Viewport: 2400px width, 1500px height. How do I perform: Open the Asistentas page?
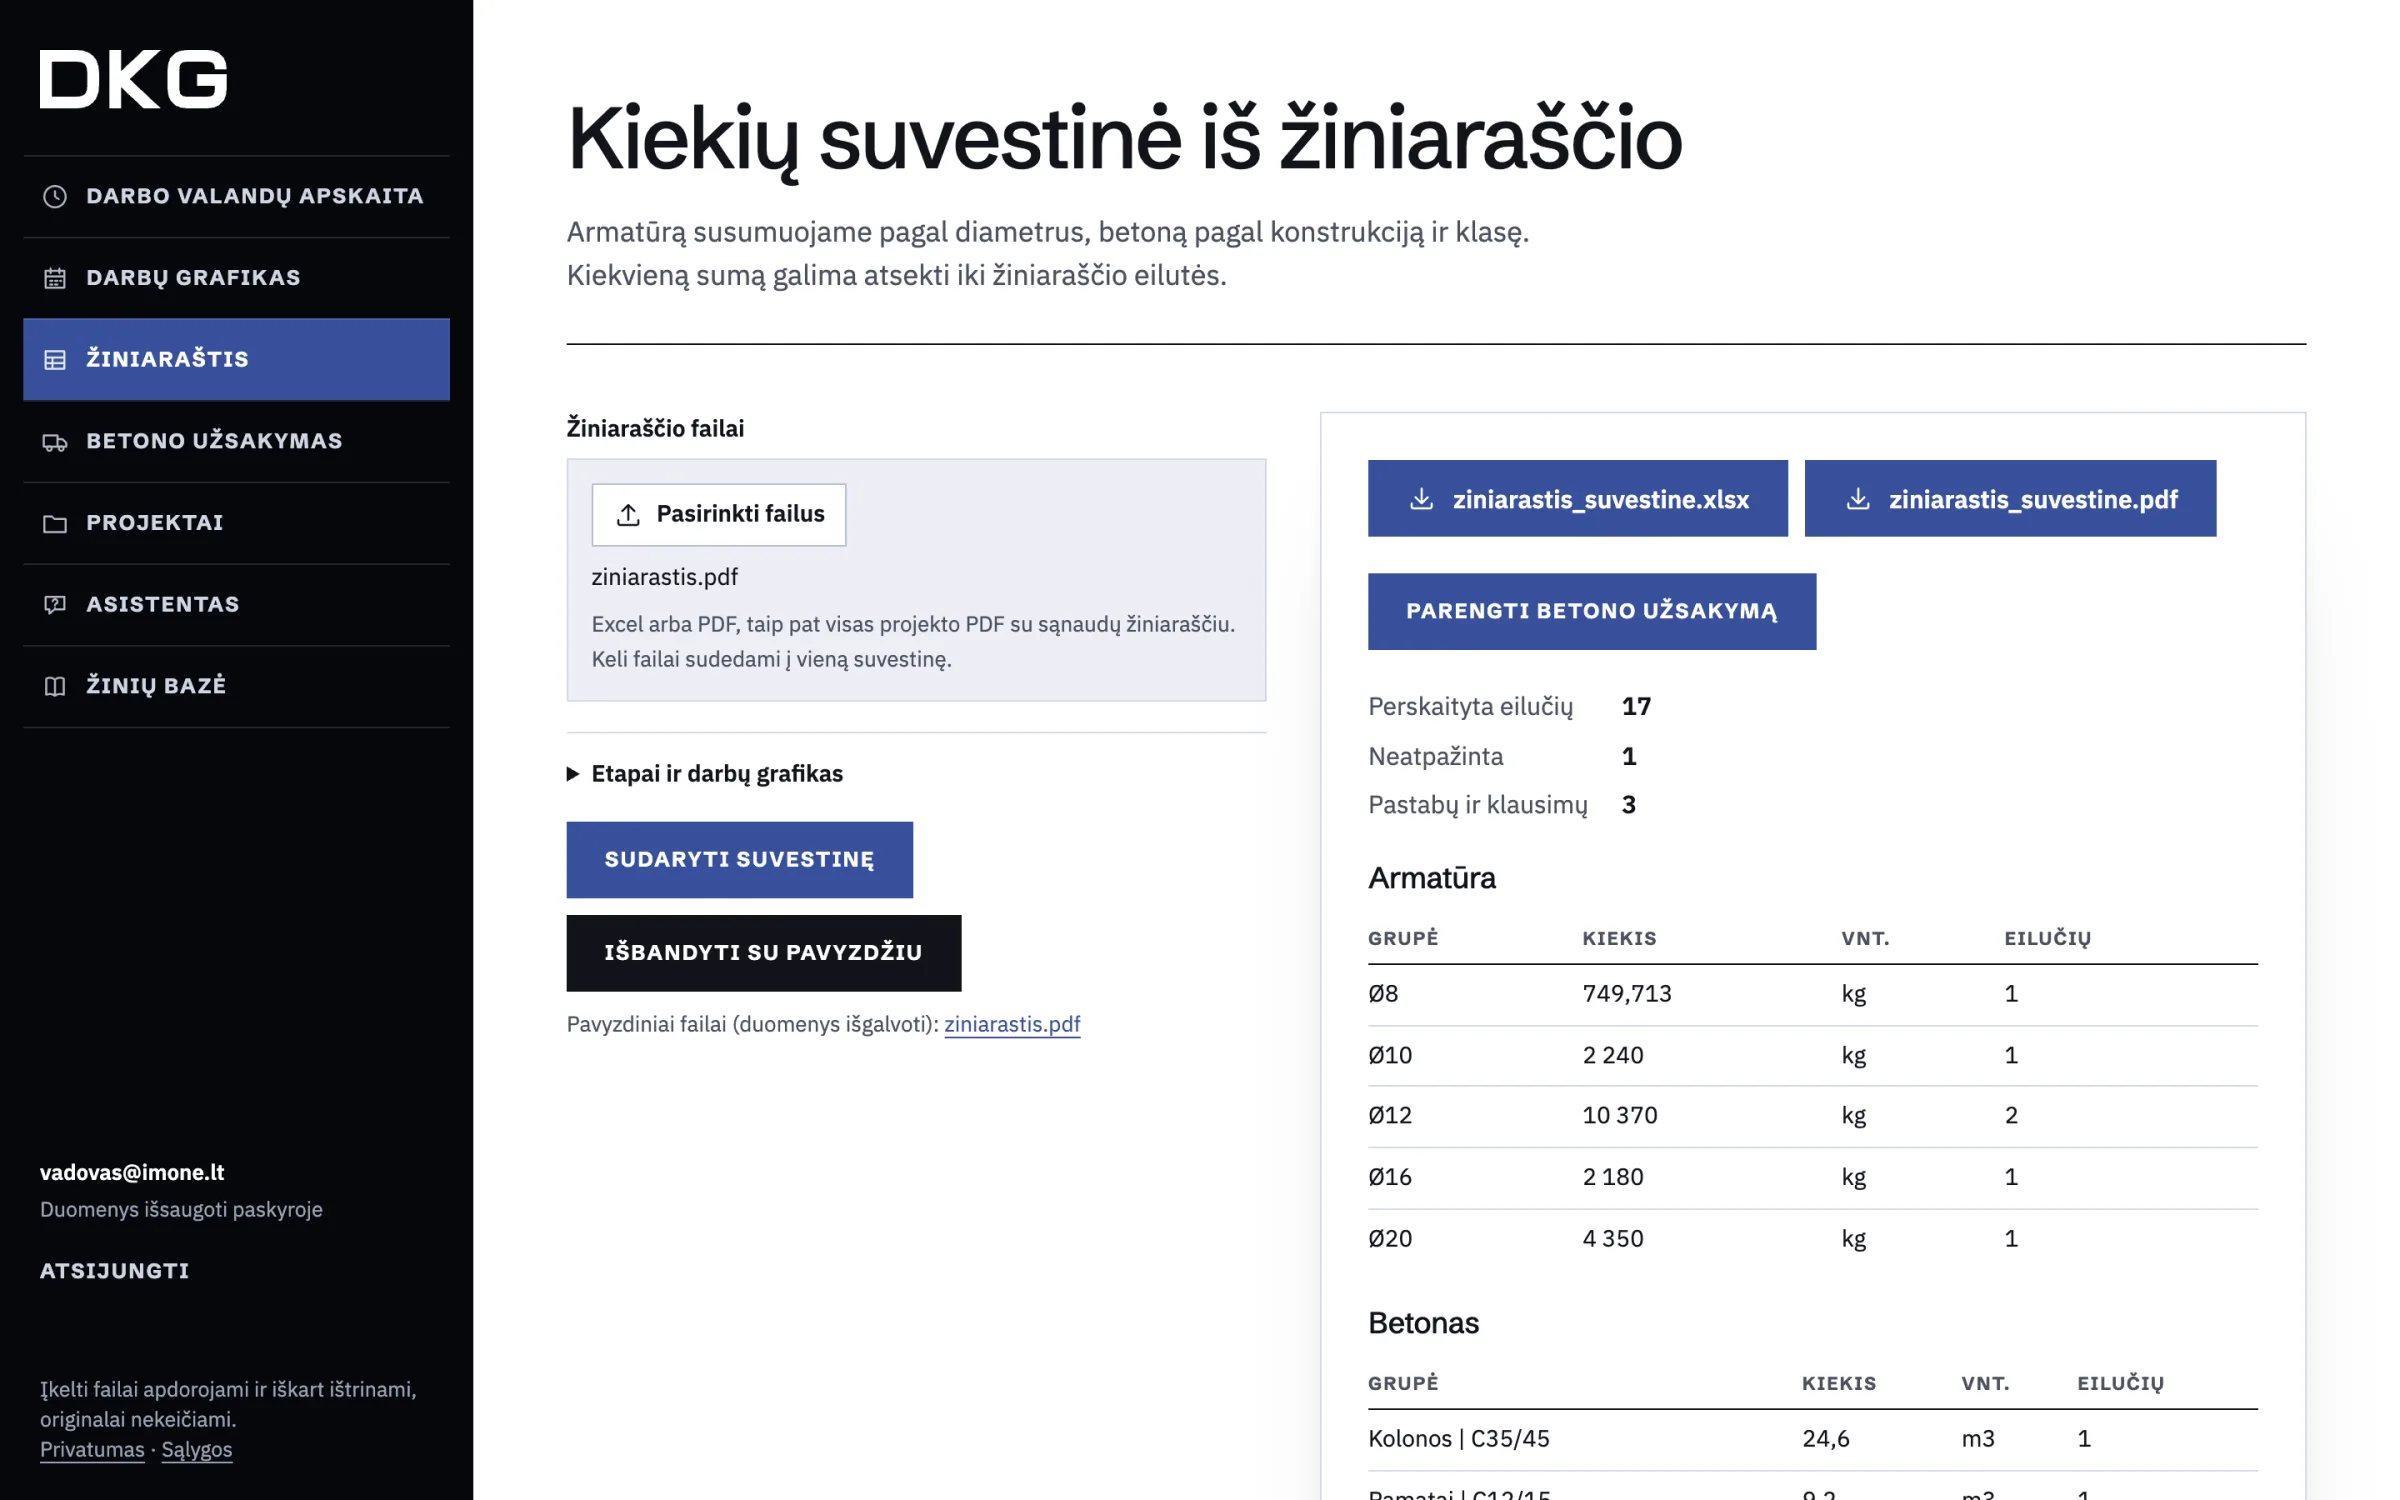(x=236, y=605)
